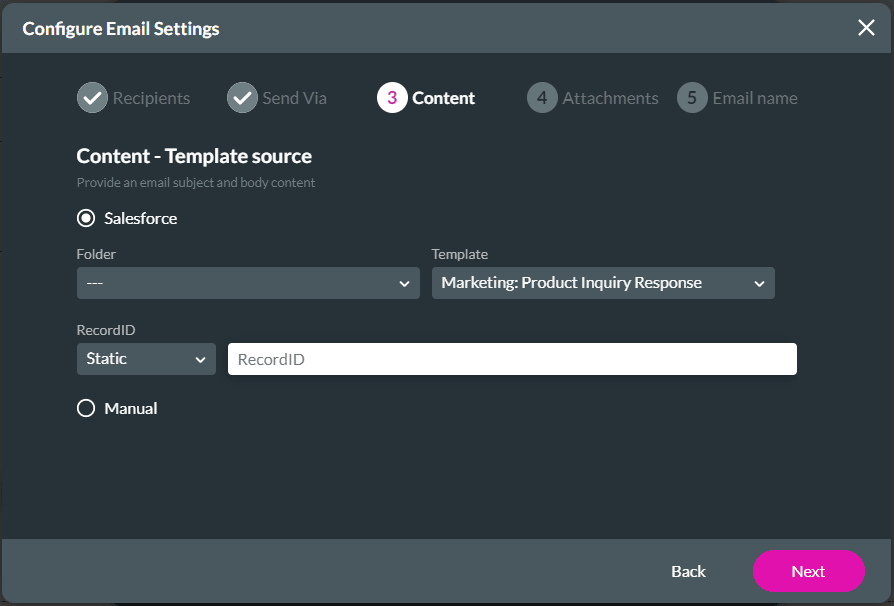Click the numbered circle for step 4
The image size is (894, 606).
coord(541,97)
